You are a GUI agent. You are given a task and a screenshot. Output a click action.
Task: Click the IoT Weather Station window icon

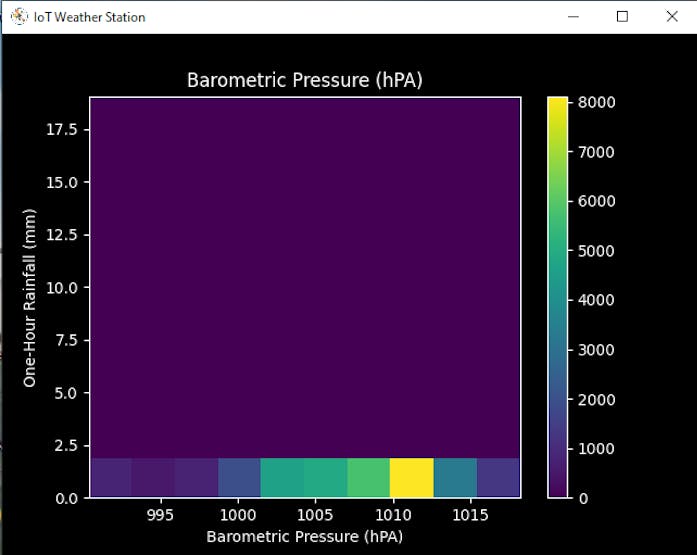tap(18, 17)
